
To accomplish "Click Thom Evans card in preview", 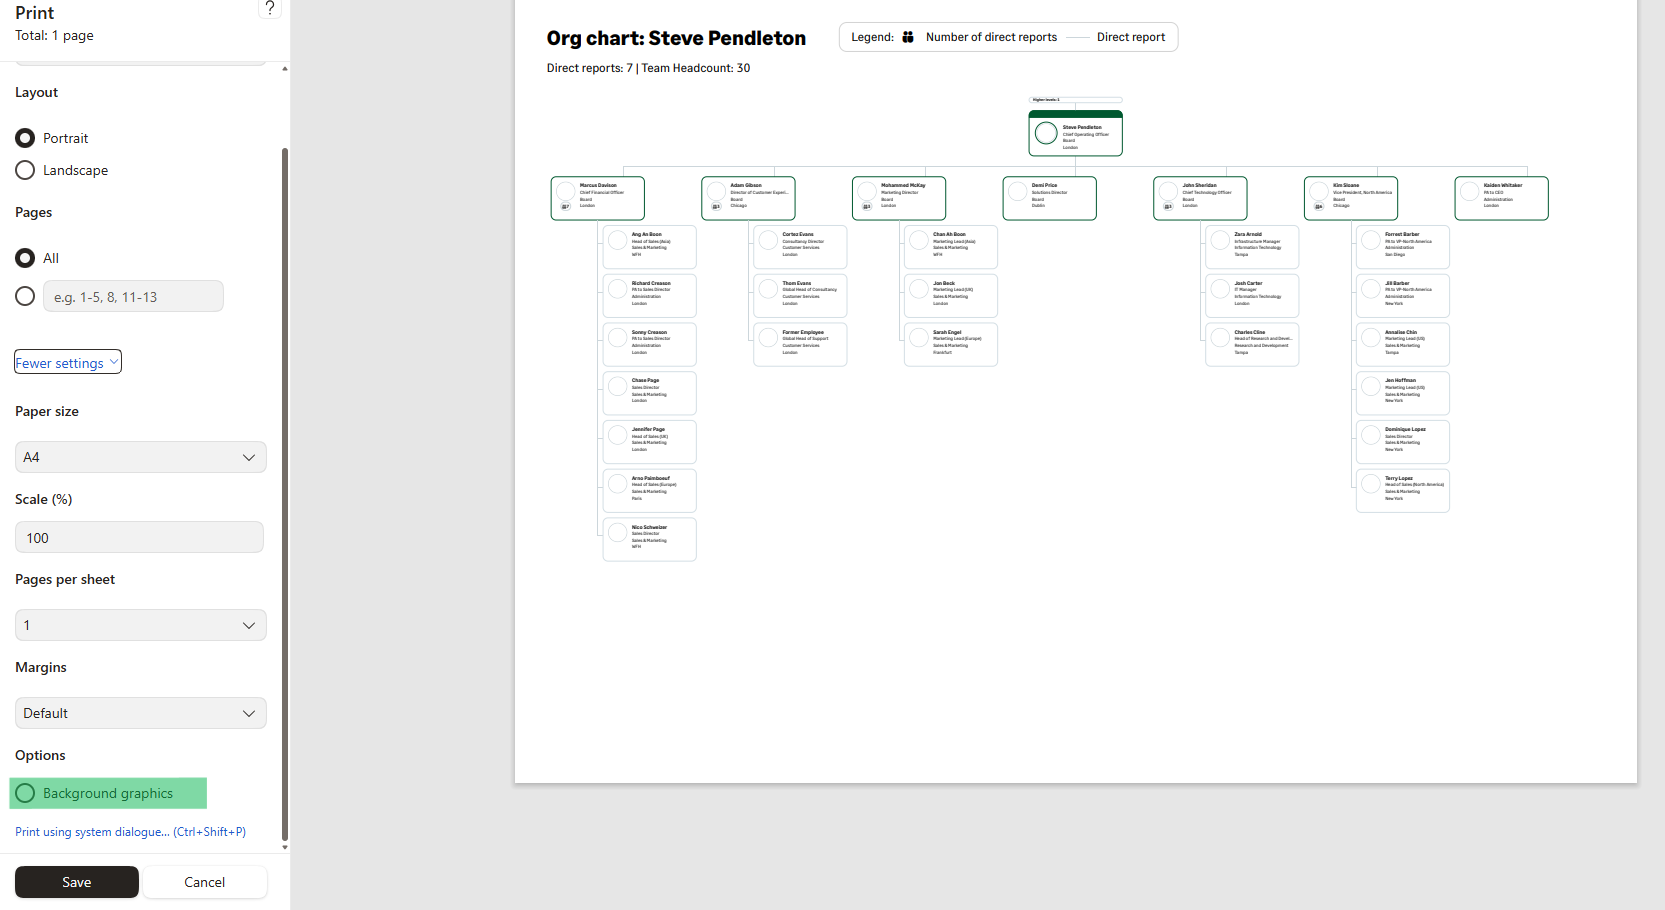I will pos(800,295).
